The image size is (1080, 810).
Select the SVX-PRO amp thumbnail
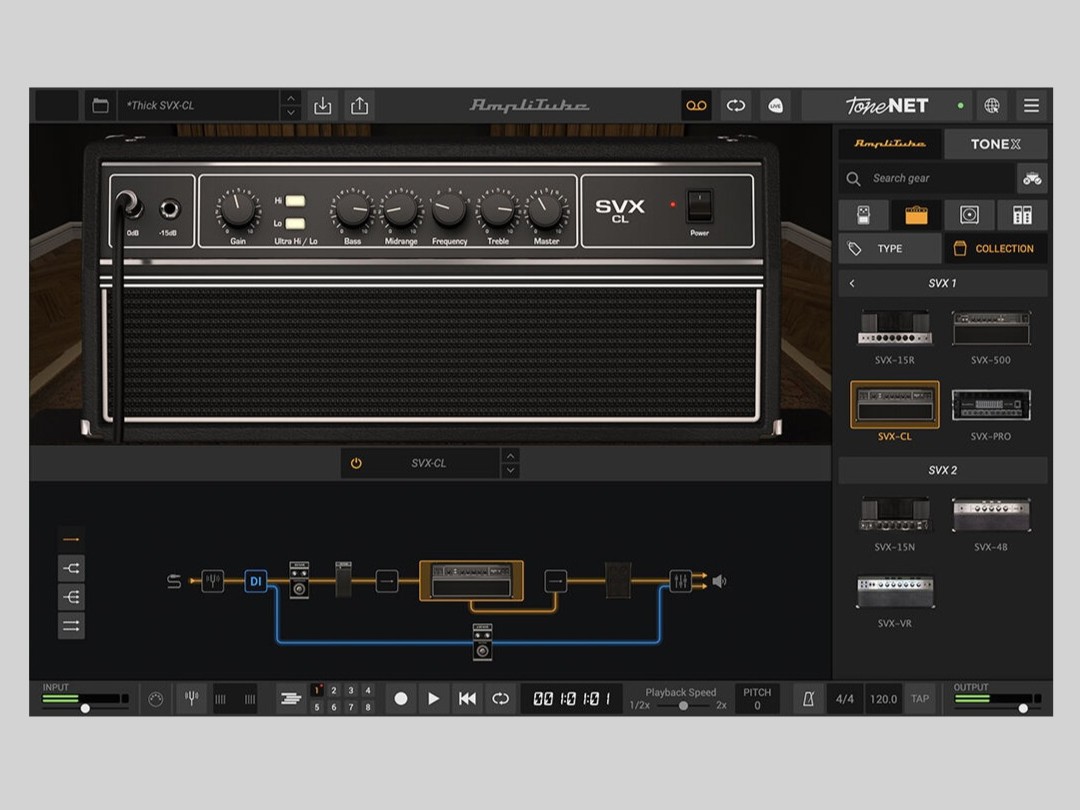point(991,404)
